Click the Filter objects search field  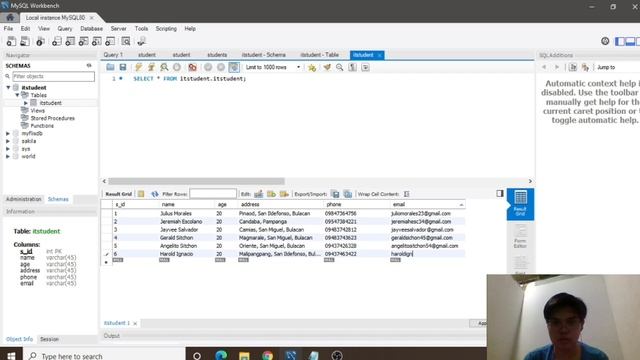pyautogui.click(x=53, y=76)
